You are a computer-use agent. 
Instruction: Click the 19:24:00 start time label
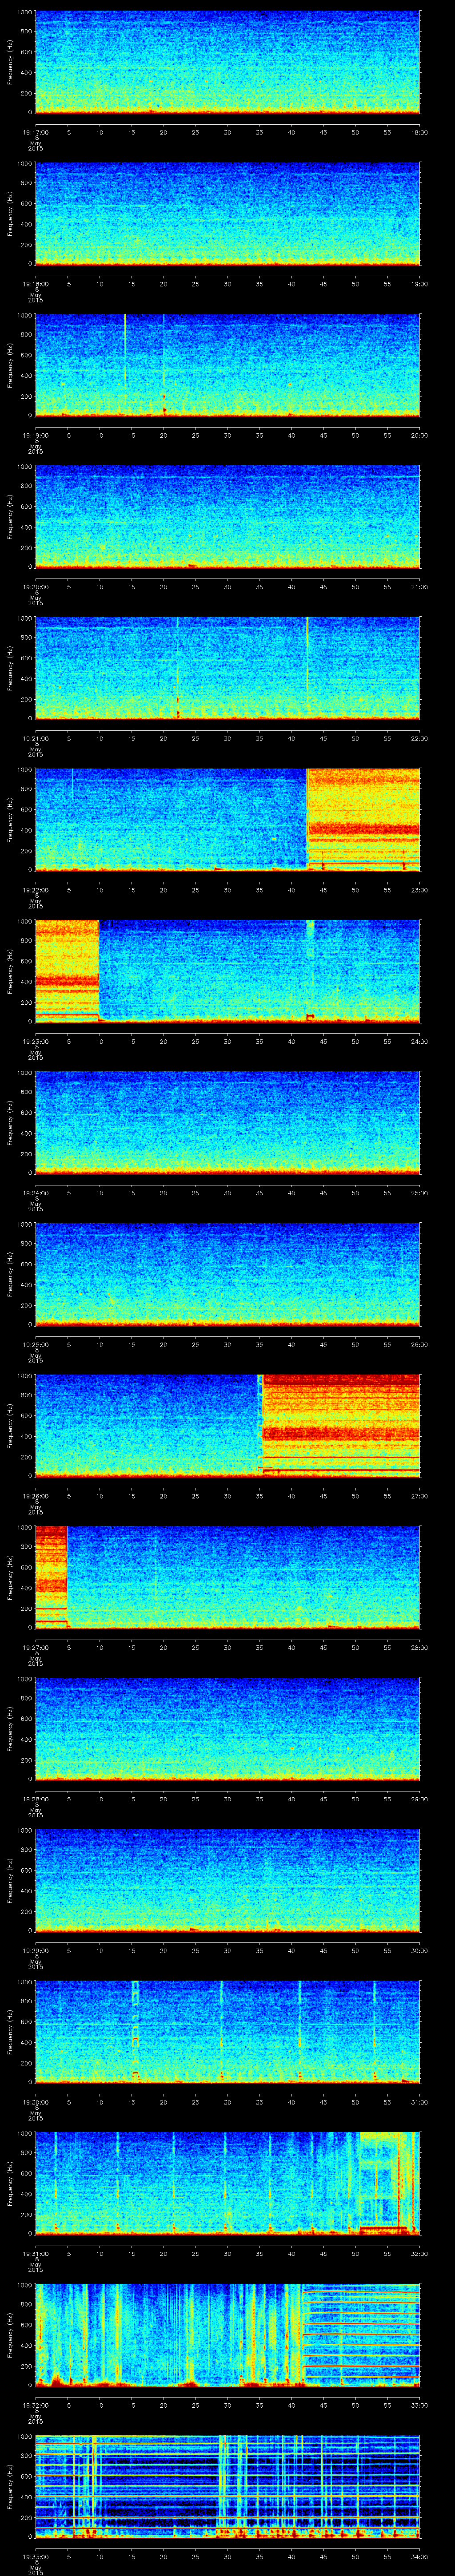[35, 1193]
